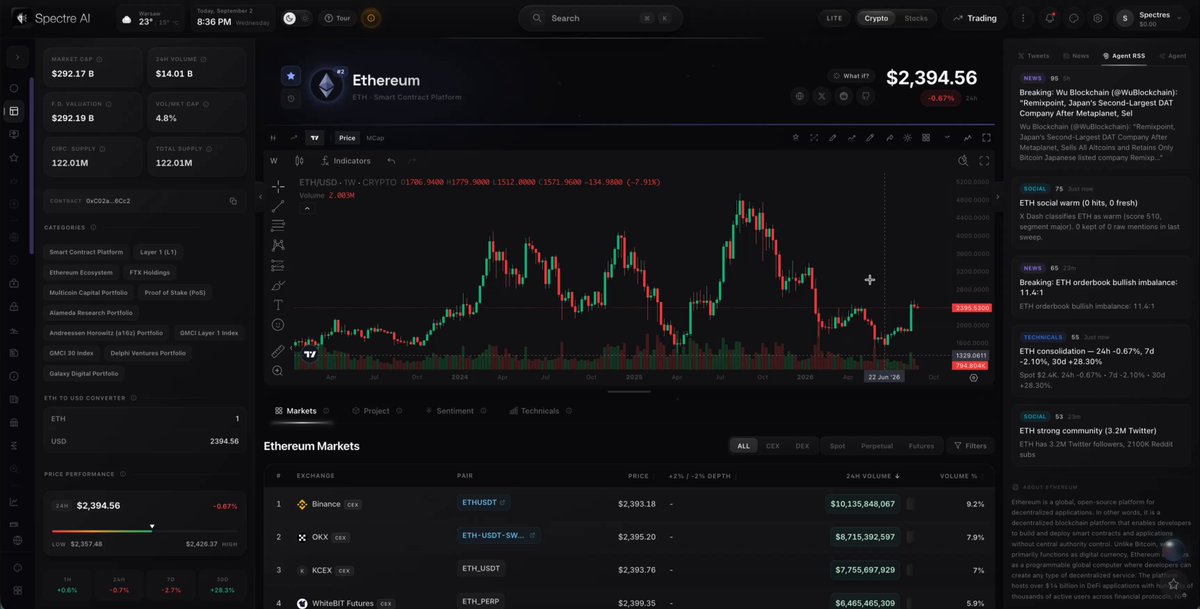This screenshot has width=1200, height=609.
Task: Click the 24H price range slider
Action: click(144, 530)
